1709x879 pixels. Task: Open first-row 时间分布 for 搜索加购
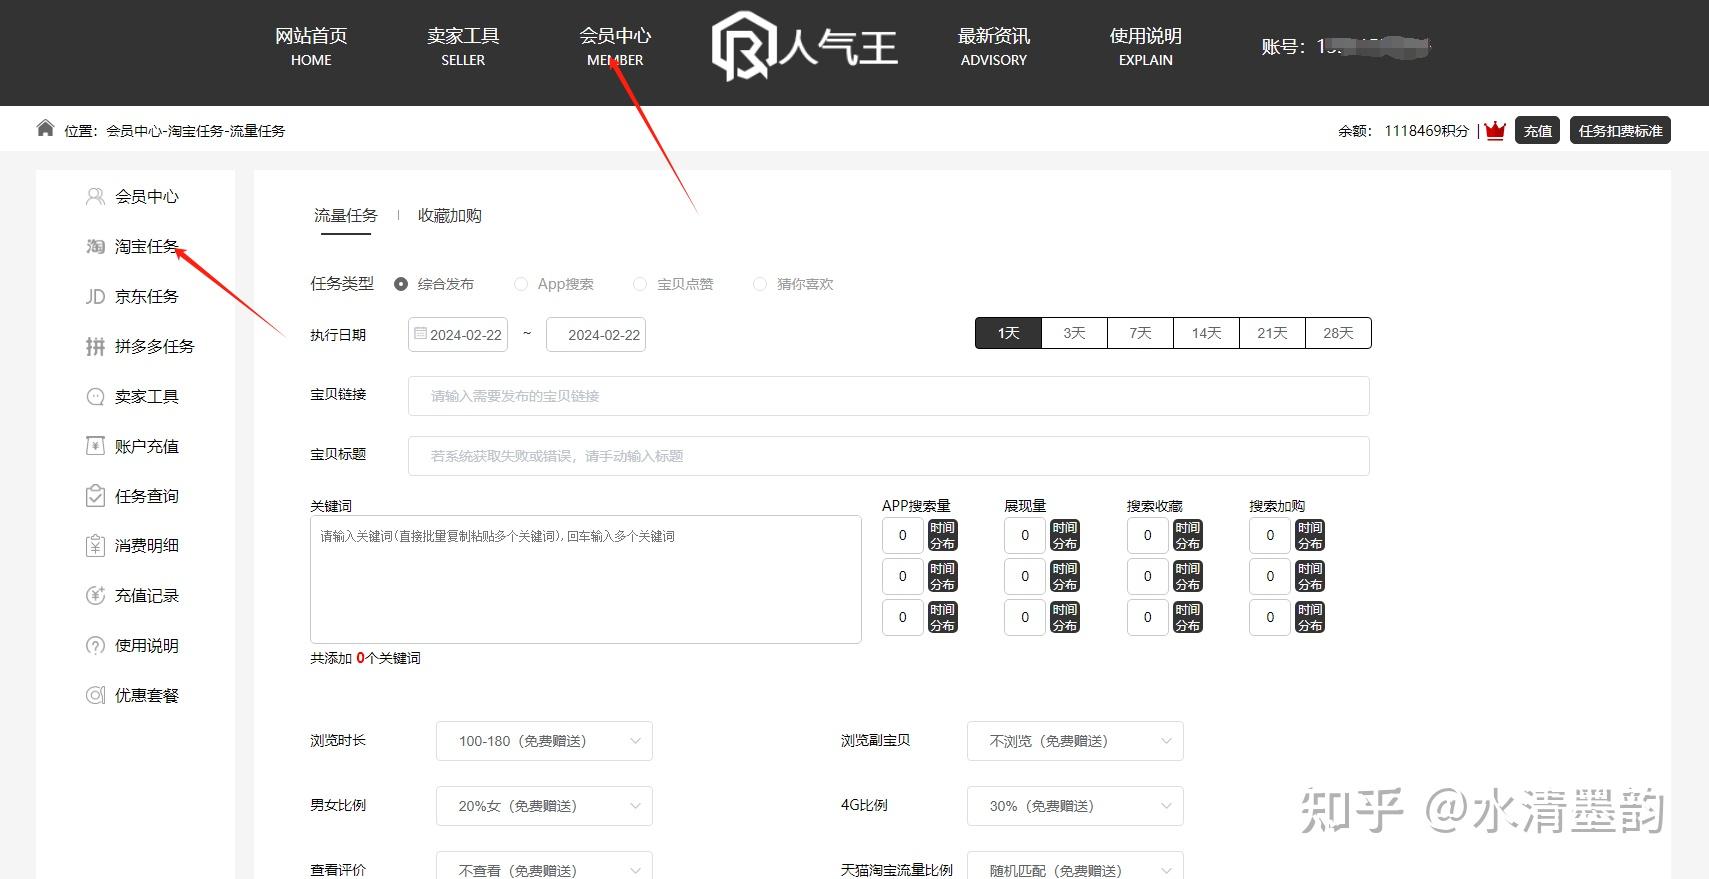click(x=1310, y=535)
